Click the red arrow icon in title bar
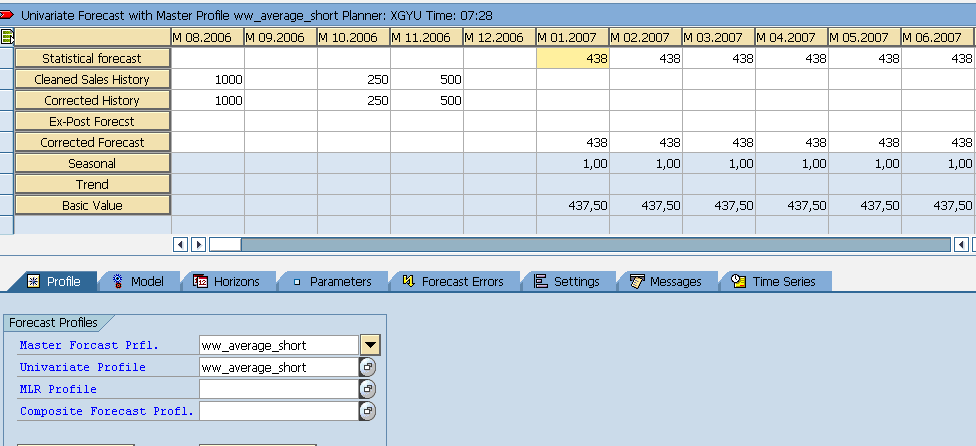 click(x=8, y=17)
